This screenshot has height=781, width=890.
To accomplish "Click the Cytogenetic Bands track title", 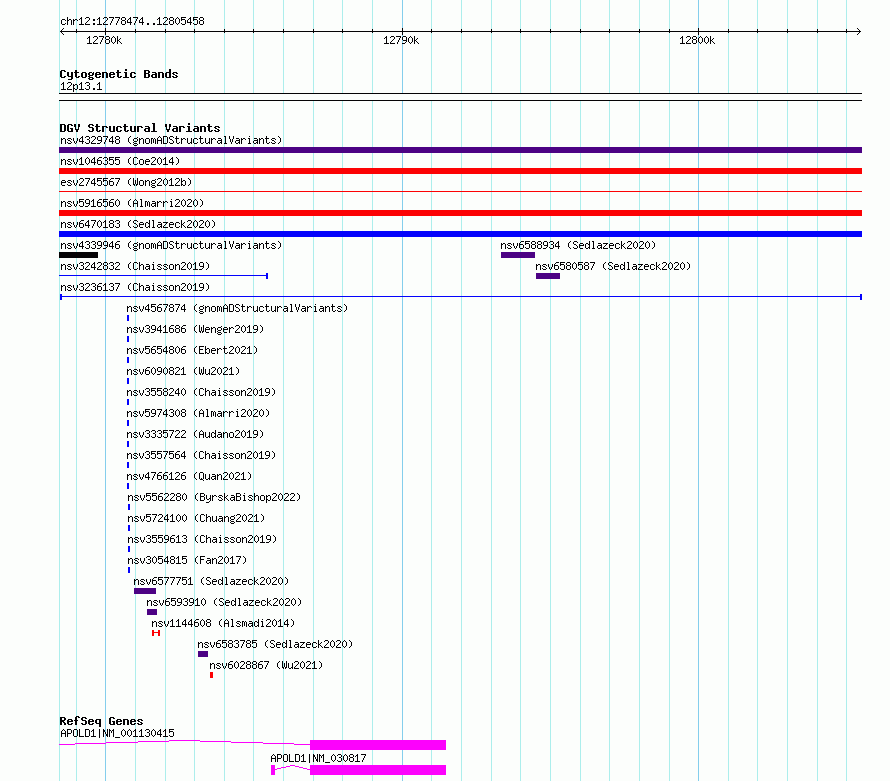I will (119, 74).
